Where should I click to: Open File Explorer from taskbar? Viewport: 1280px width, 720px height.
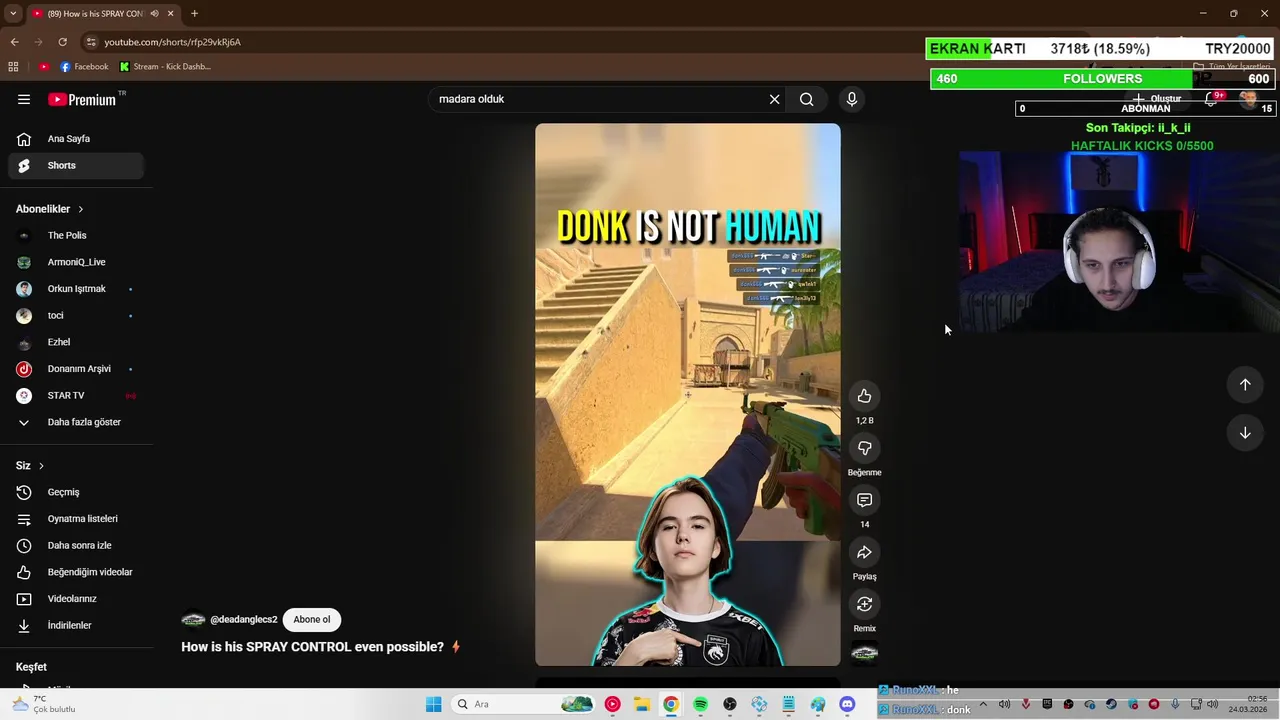[641, 704]
